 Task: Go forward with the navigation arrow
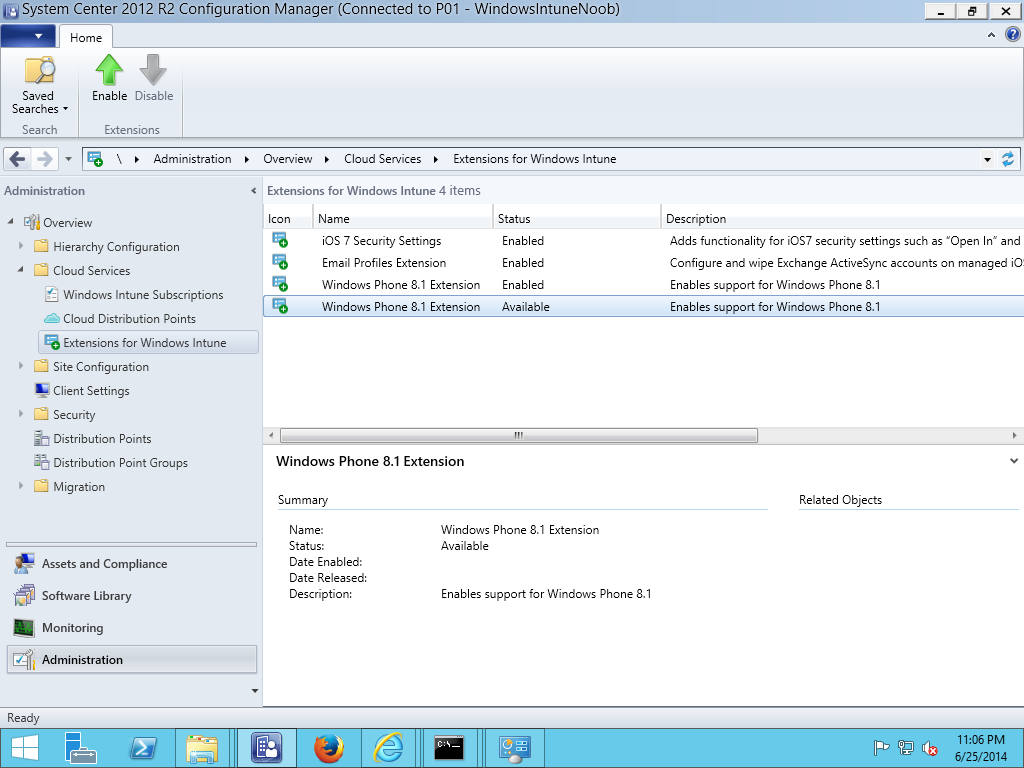coord(44,159)
